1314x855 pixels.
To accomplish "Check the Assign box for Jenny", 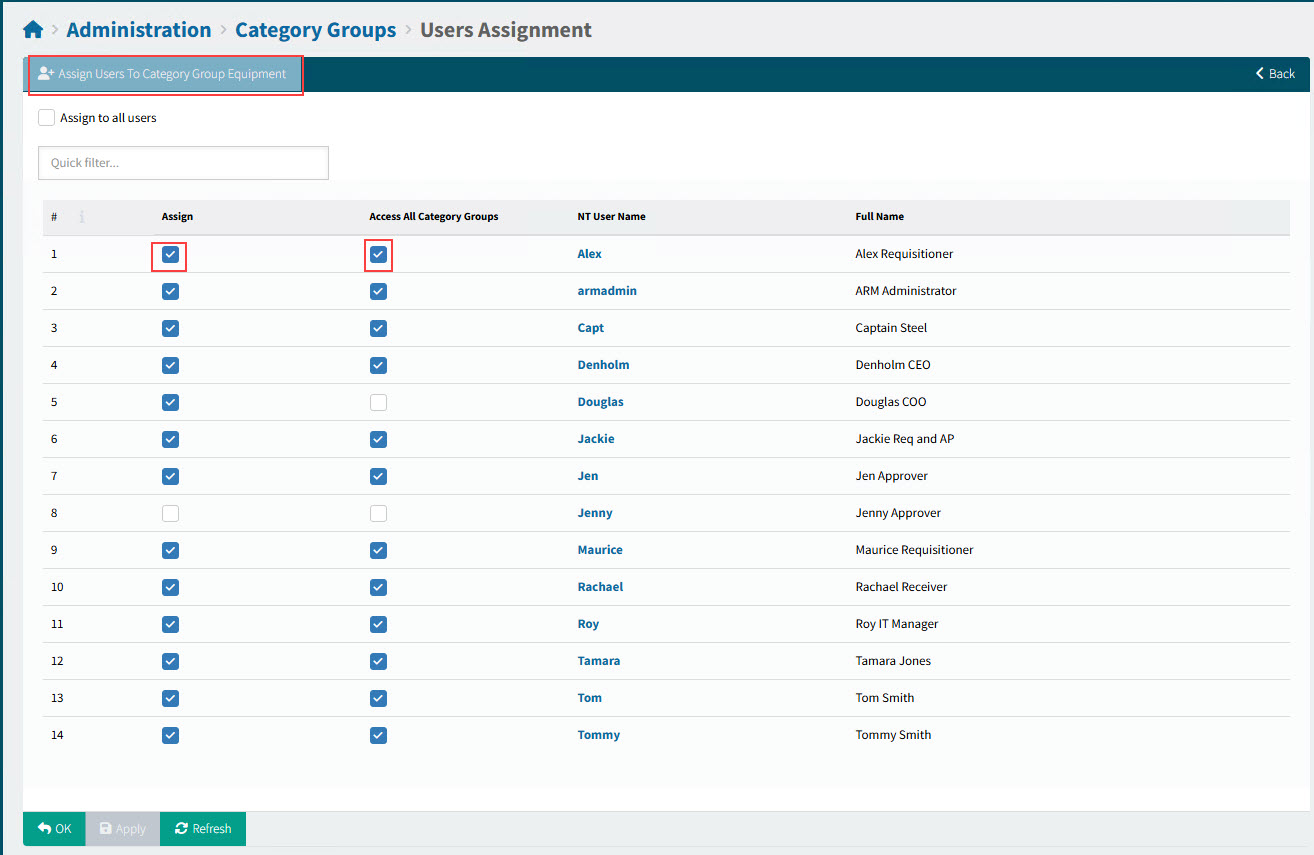I will (x=170, y=514).
